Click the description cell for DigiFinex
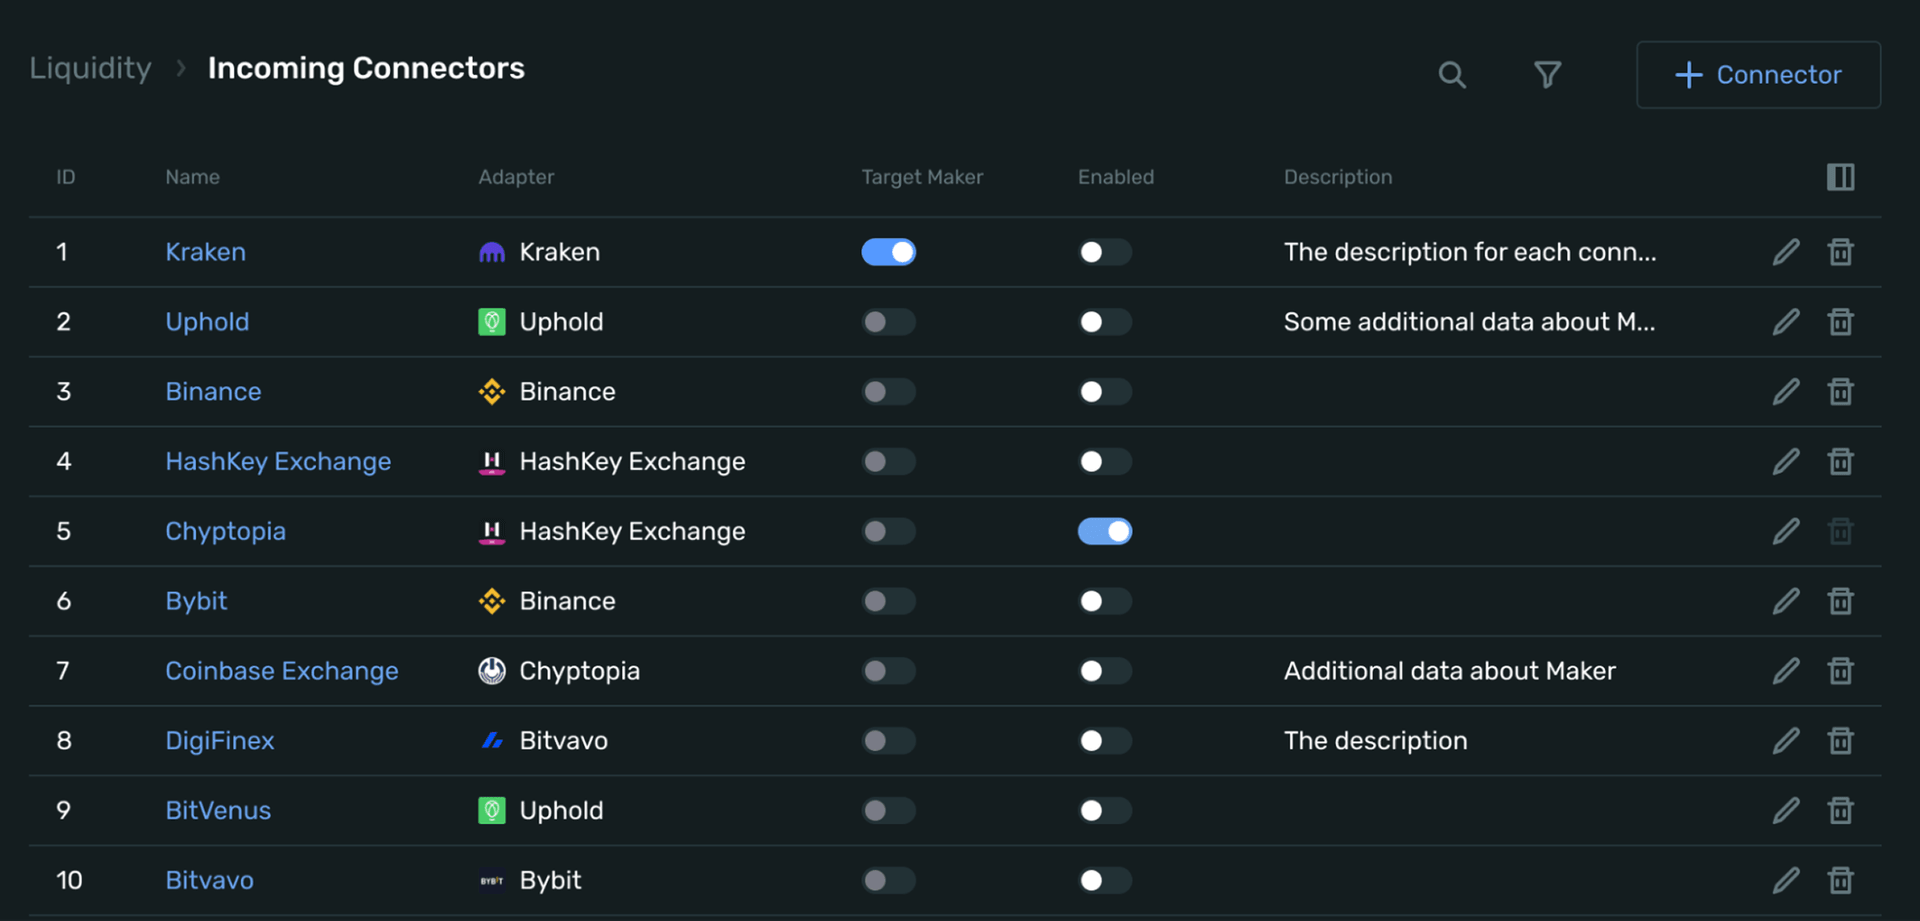This screenshot has height=921, width=1920. (1376, 740)
